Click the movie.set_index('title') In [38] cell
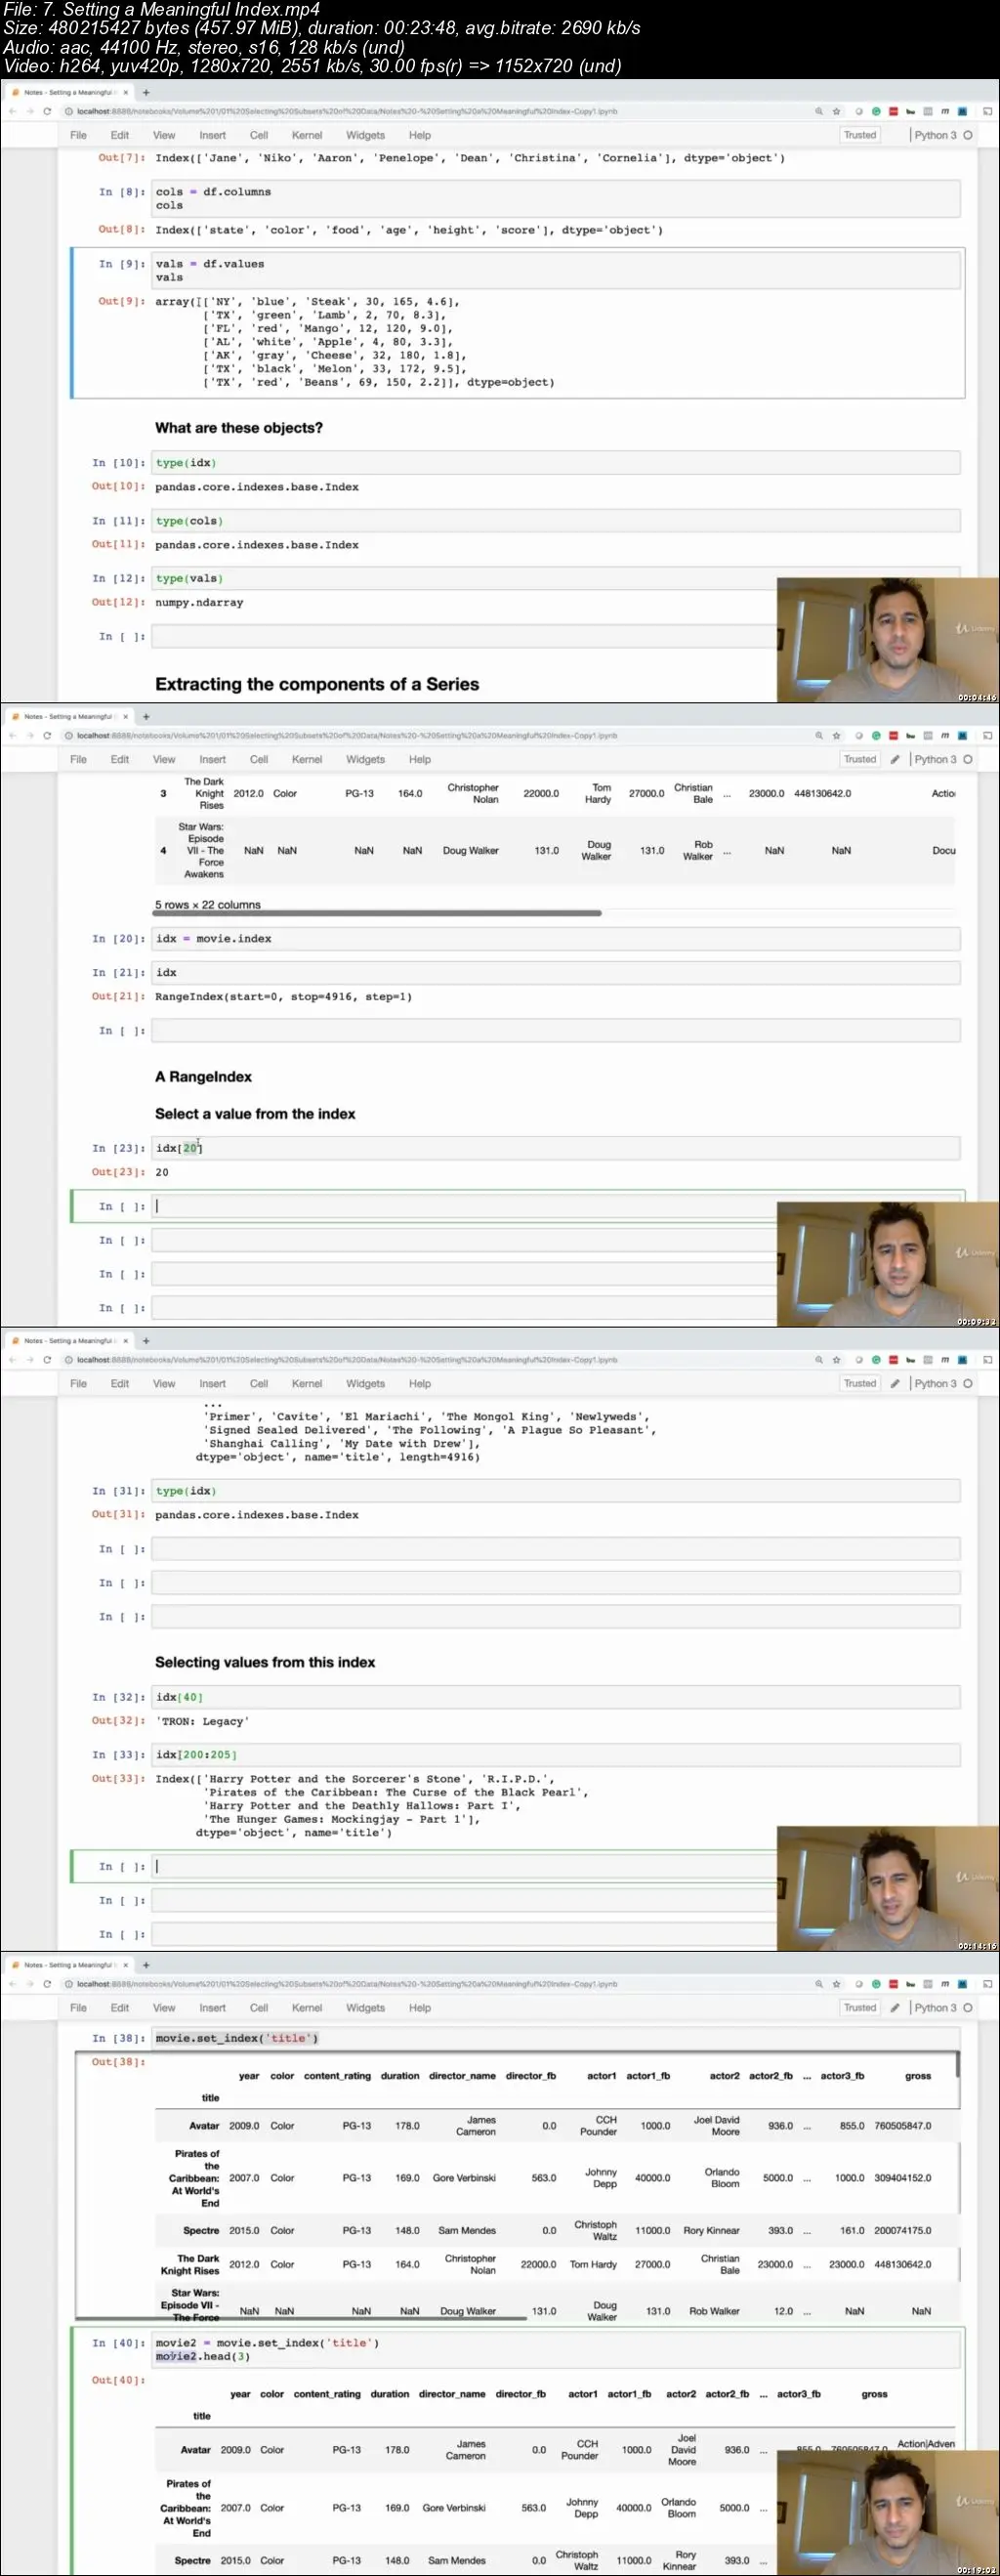 coord(556,2038)
